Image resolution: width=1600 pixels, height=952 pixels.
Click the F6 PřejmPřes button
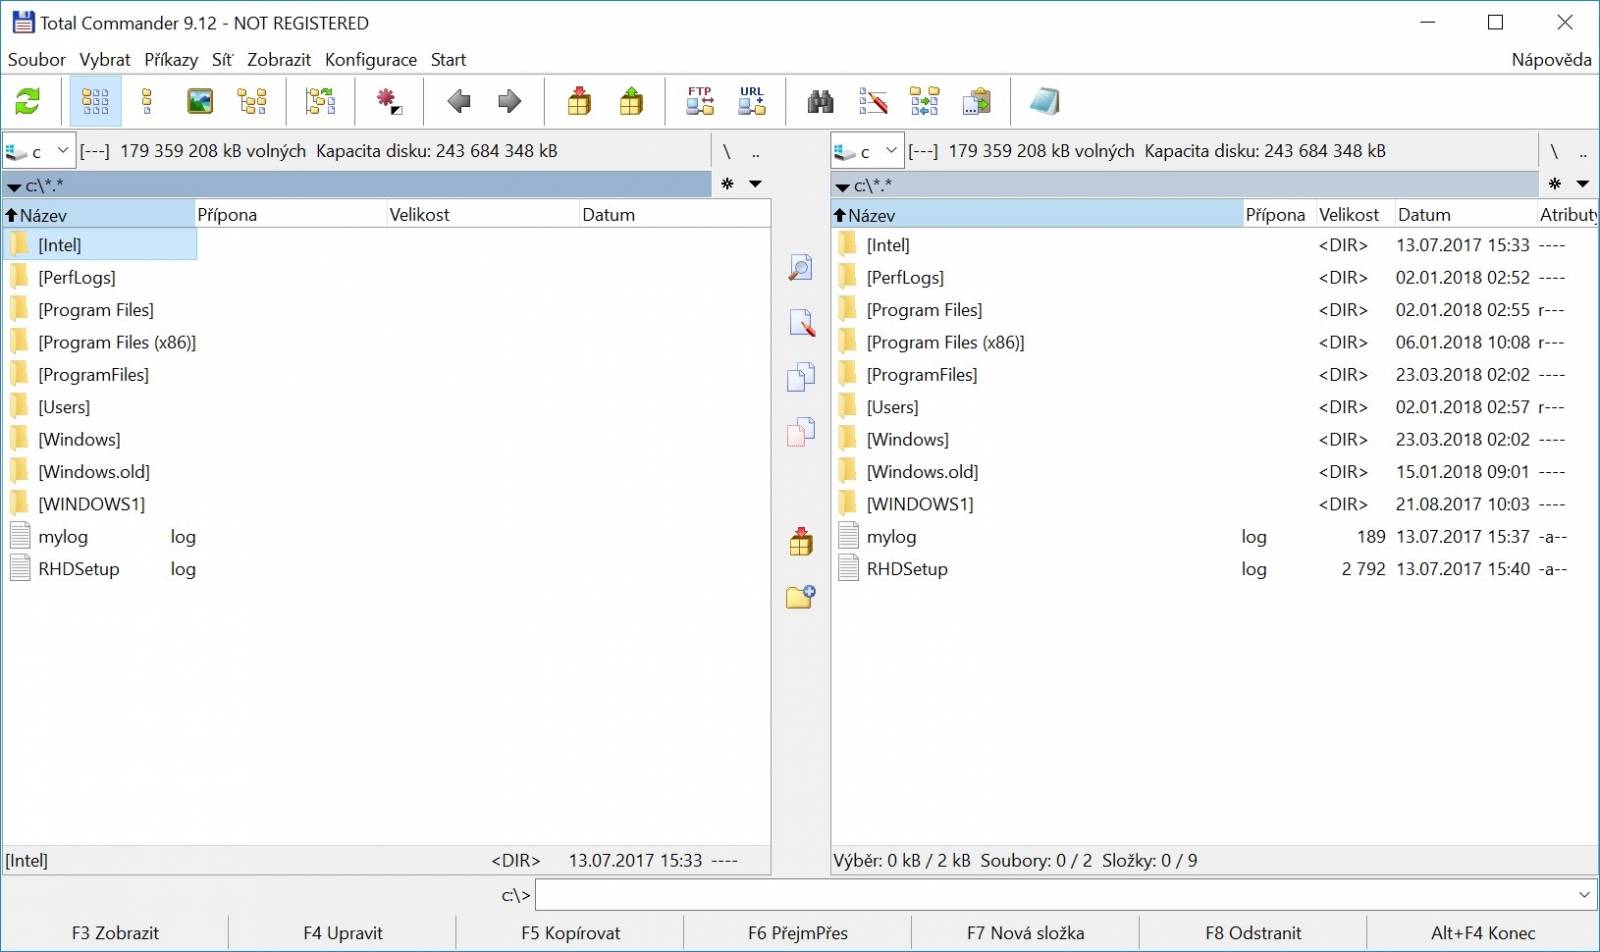tap(798, 933)
